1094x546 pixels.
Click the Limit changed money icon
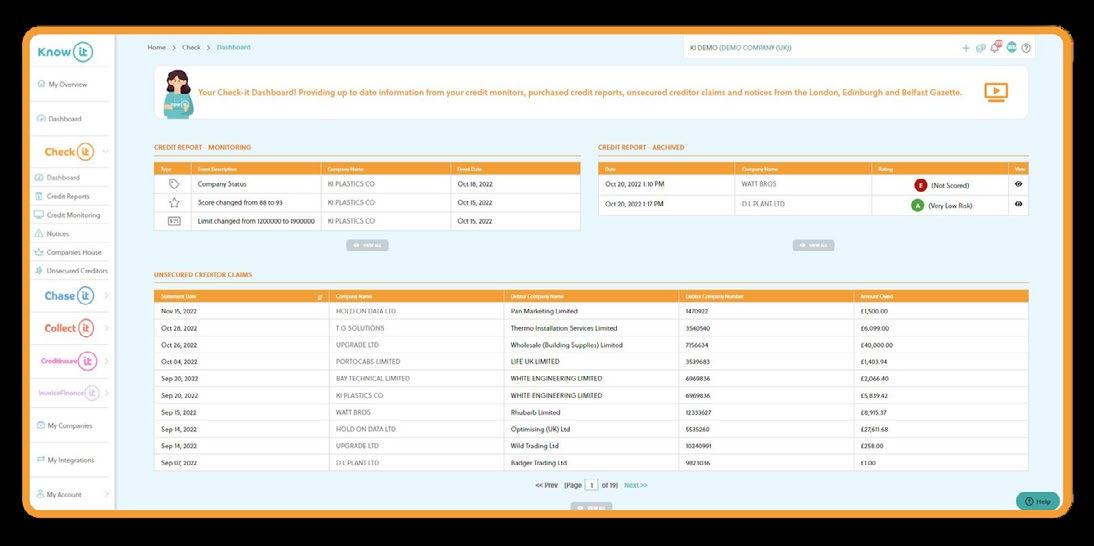[174, 221]
